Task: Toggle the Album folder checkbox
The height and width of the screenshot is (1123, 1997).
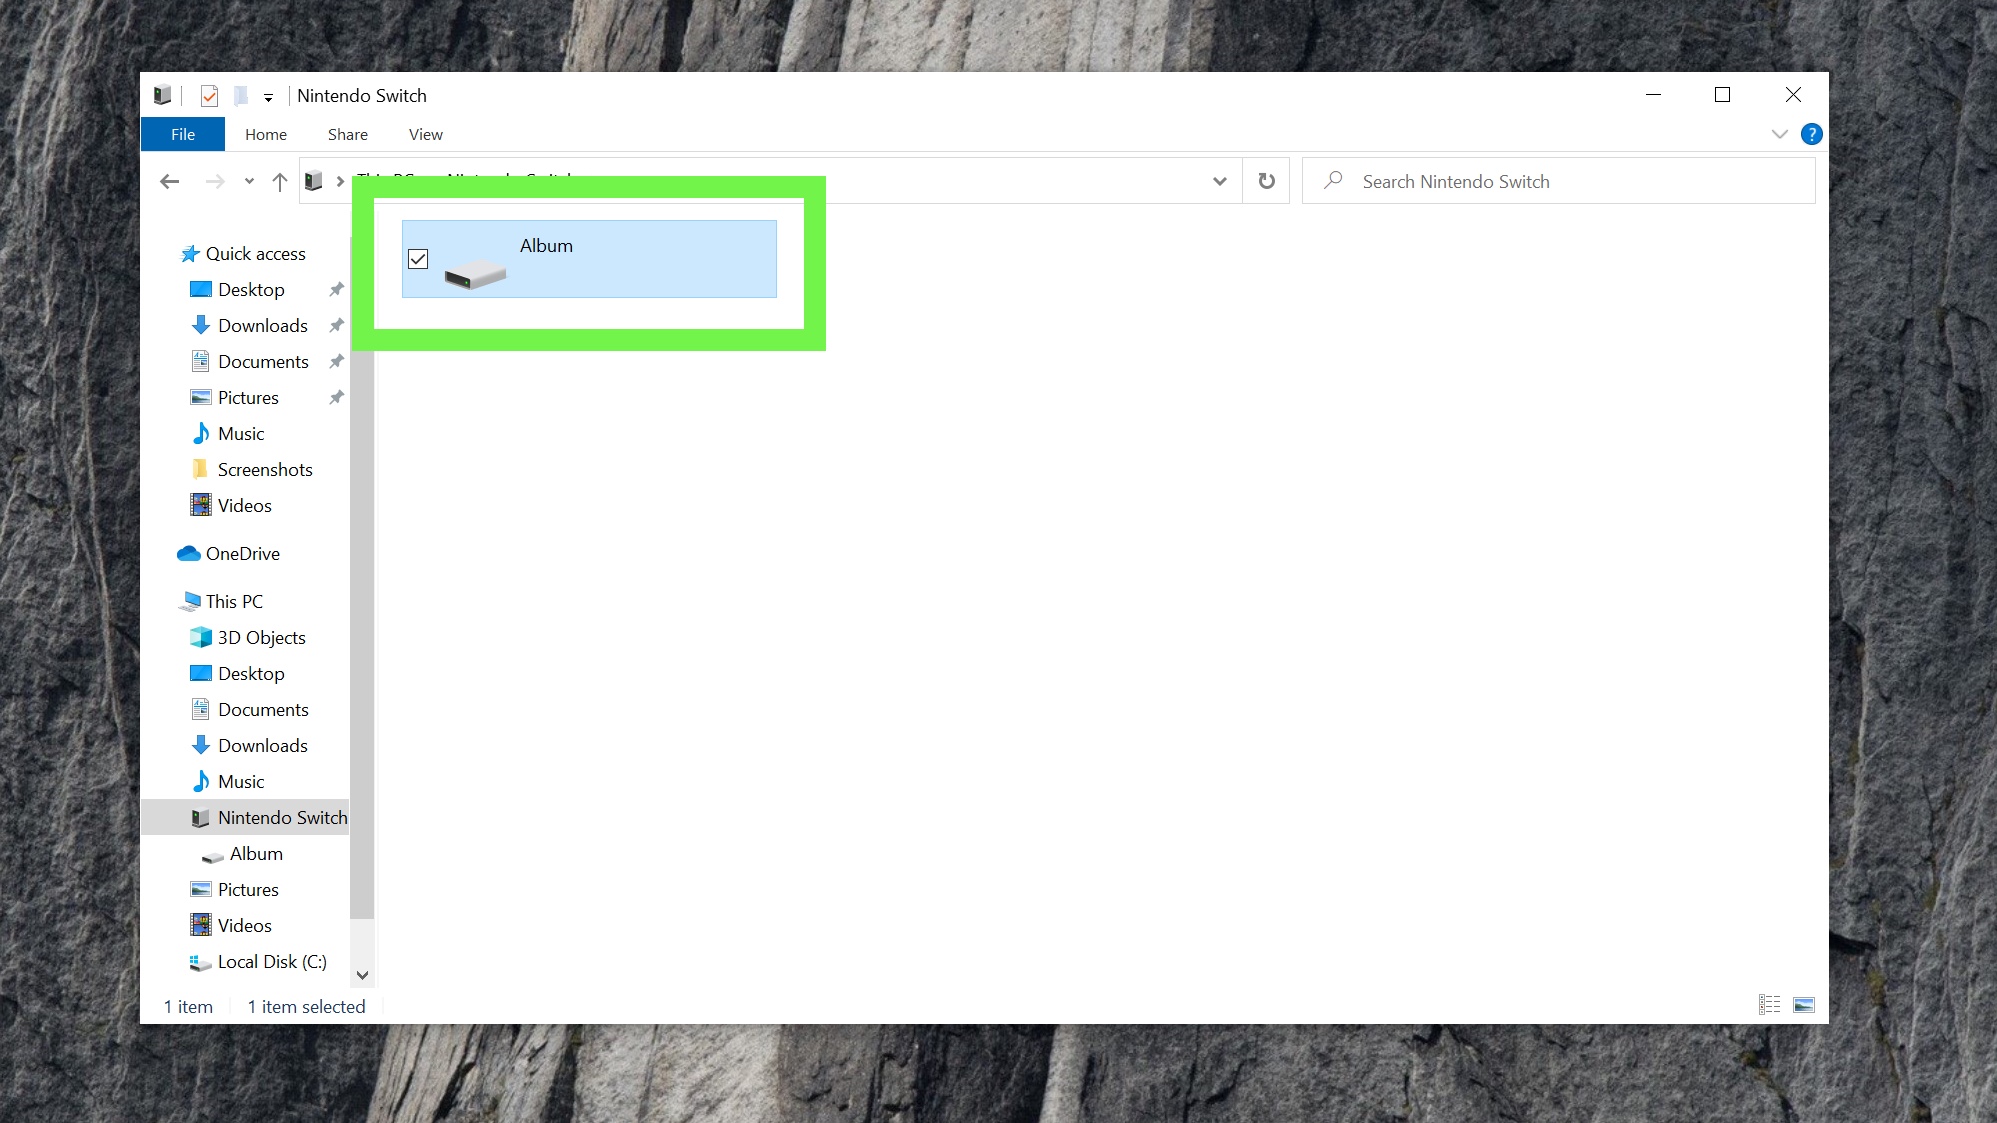Action: click(418, 259)
